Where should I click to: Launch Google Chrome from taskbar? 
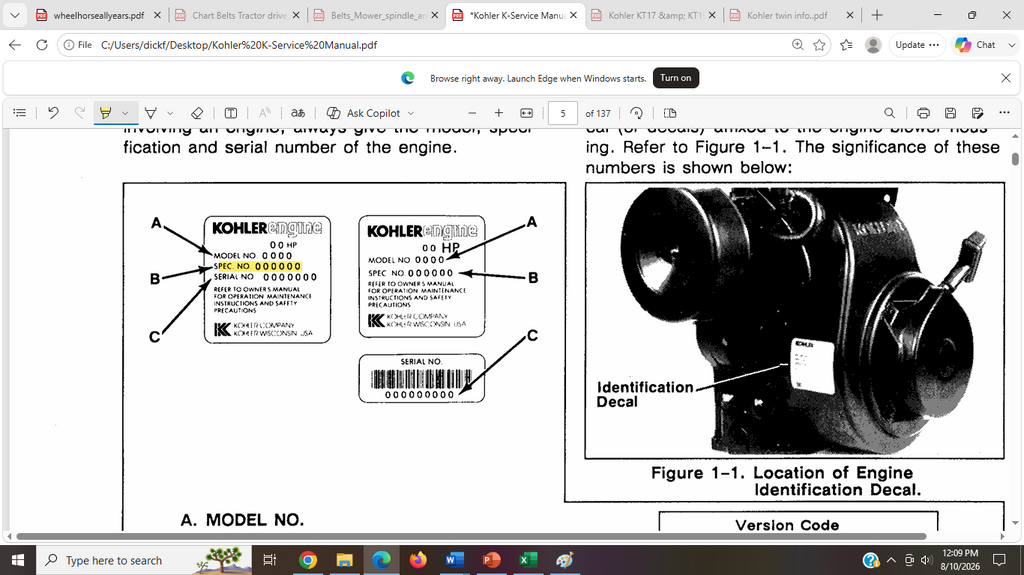(x=308, y=560)
